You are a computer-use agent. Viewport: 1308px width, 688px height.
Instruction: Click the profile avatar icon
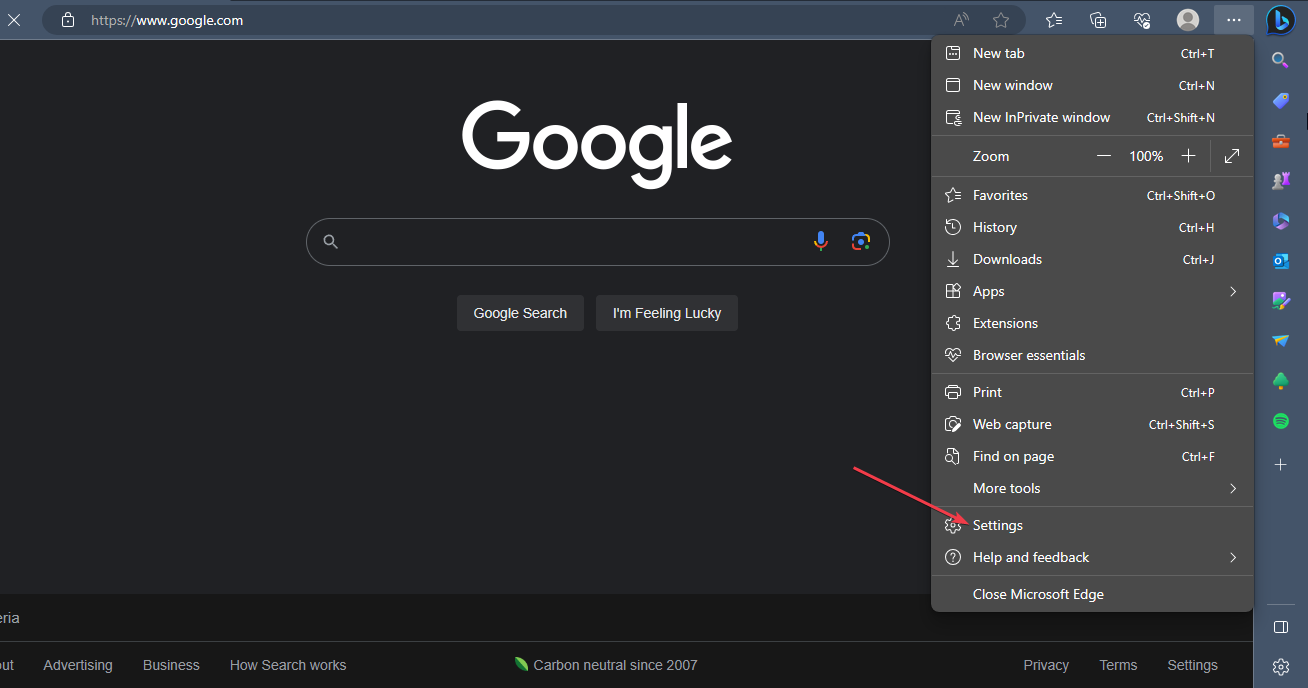[x=1188, y=20]
